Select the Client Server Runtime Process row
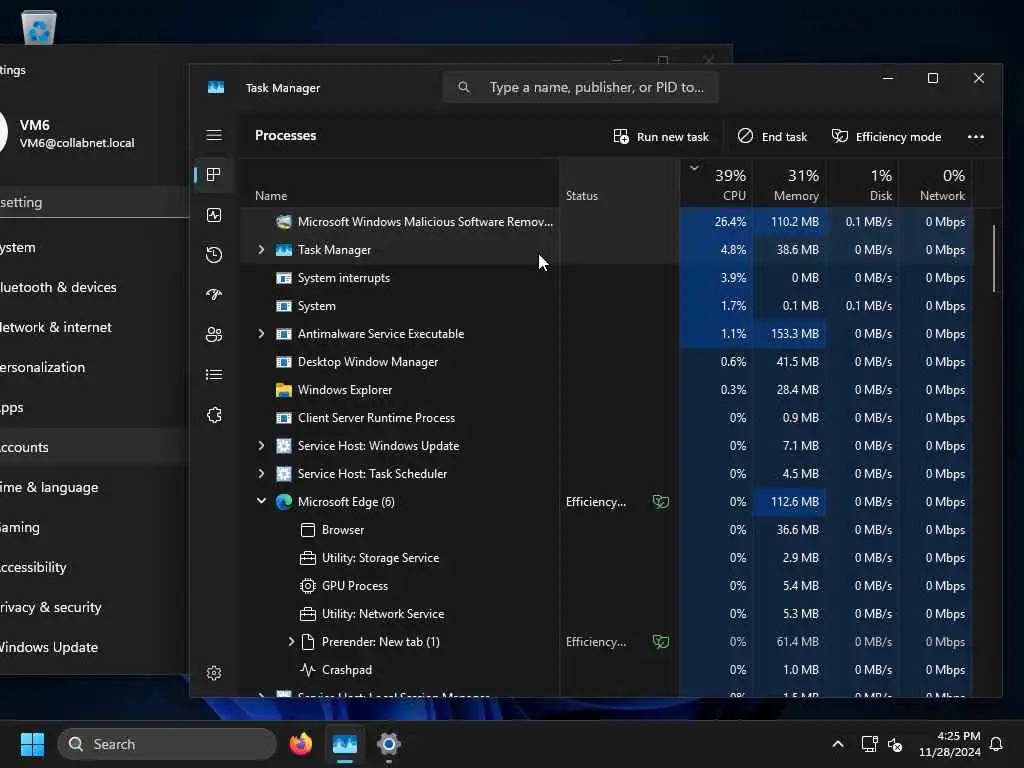Viewport: 1024px width, 768px height. [x=607, y=418]
